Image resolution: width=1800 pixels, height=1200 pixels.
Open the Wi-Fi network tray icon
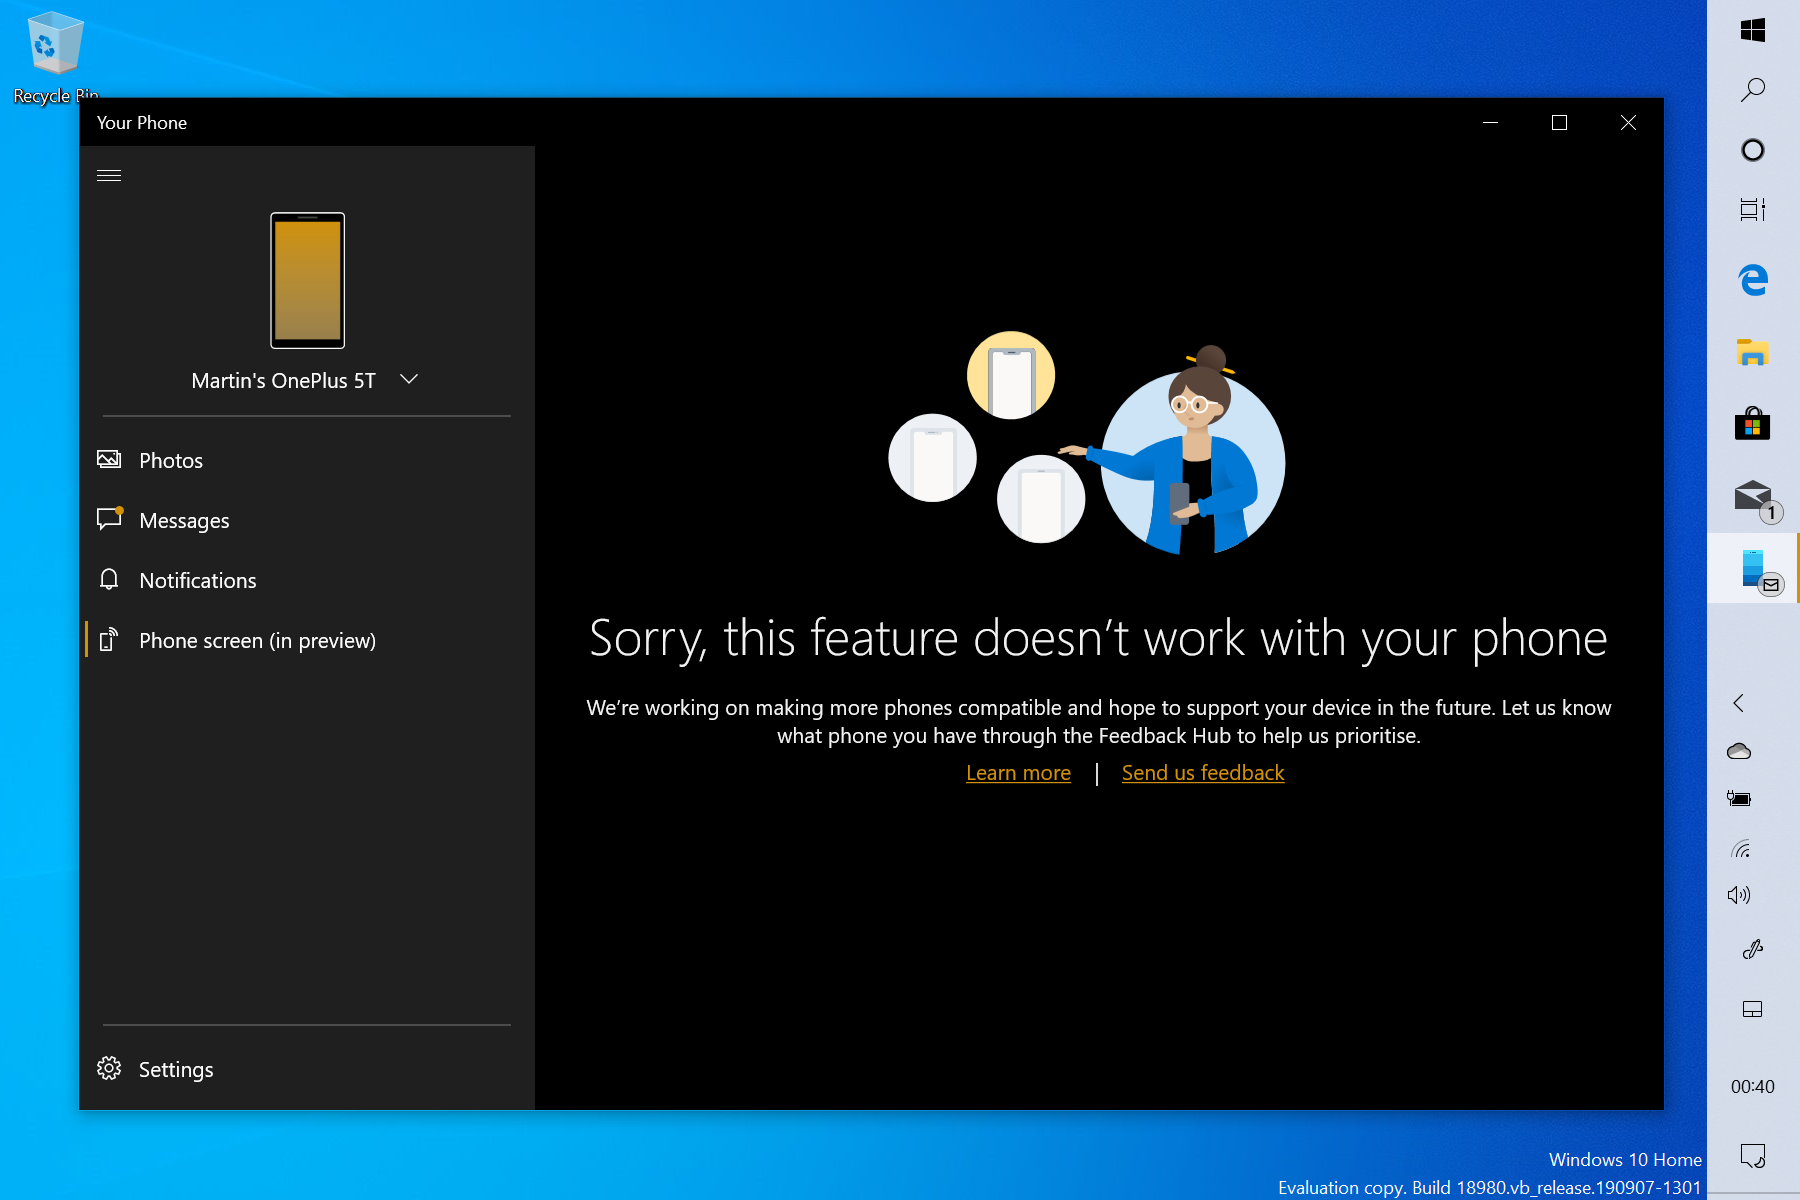[1740, 850]
